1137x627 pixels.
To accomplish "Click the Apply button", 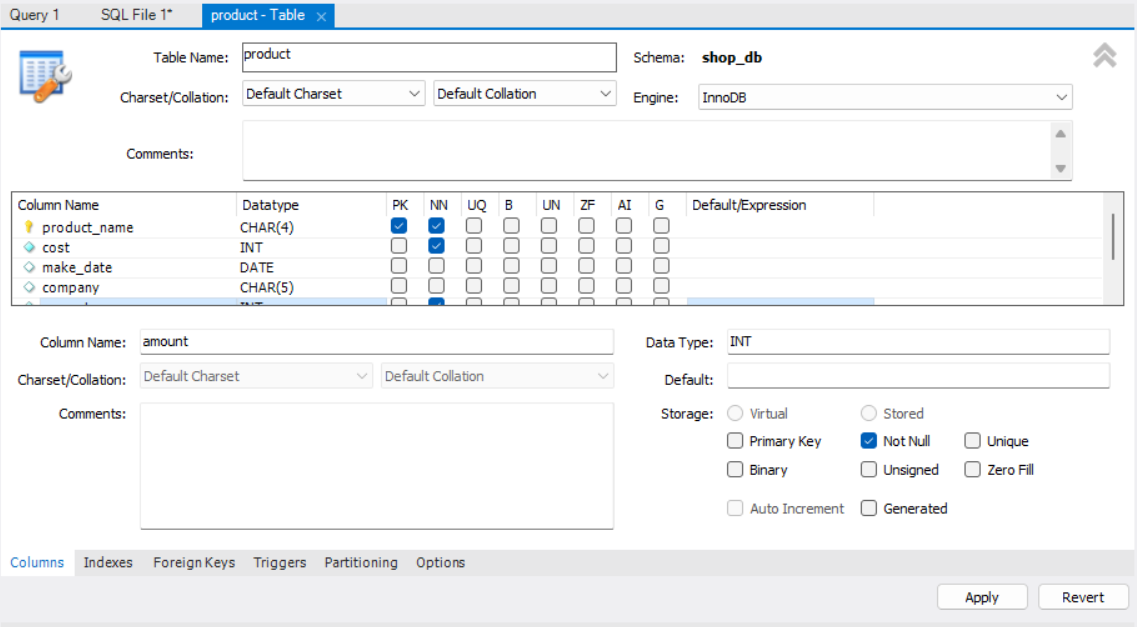I will coord(982,597).
